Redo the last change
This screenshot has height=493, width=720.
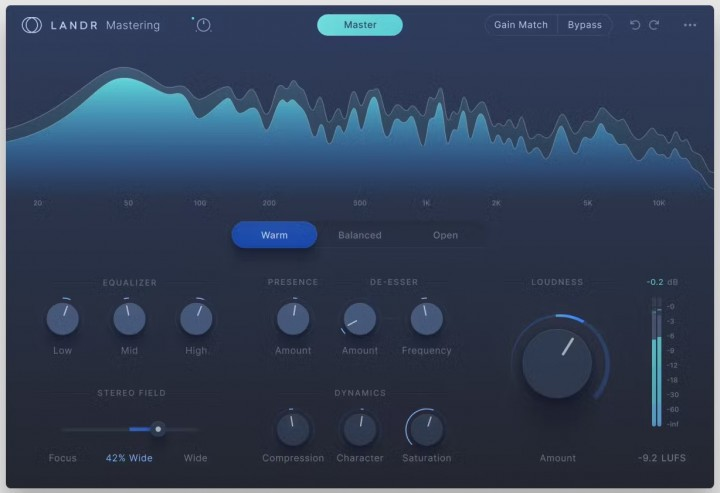pos(654,25)
